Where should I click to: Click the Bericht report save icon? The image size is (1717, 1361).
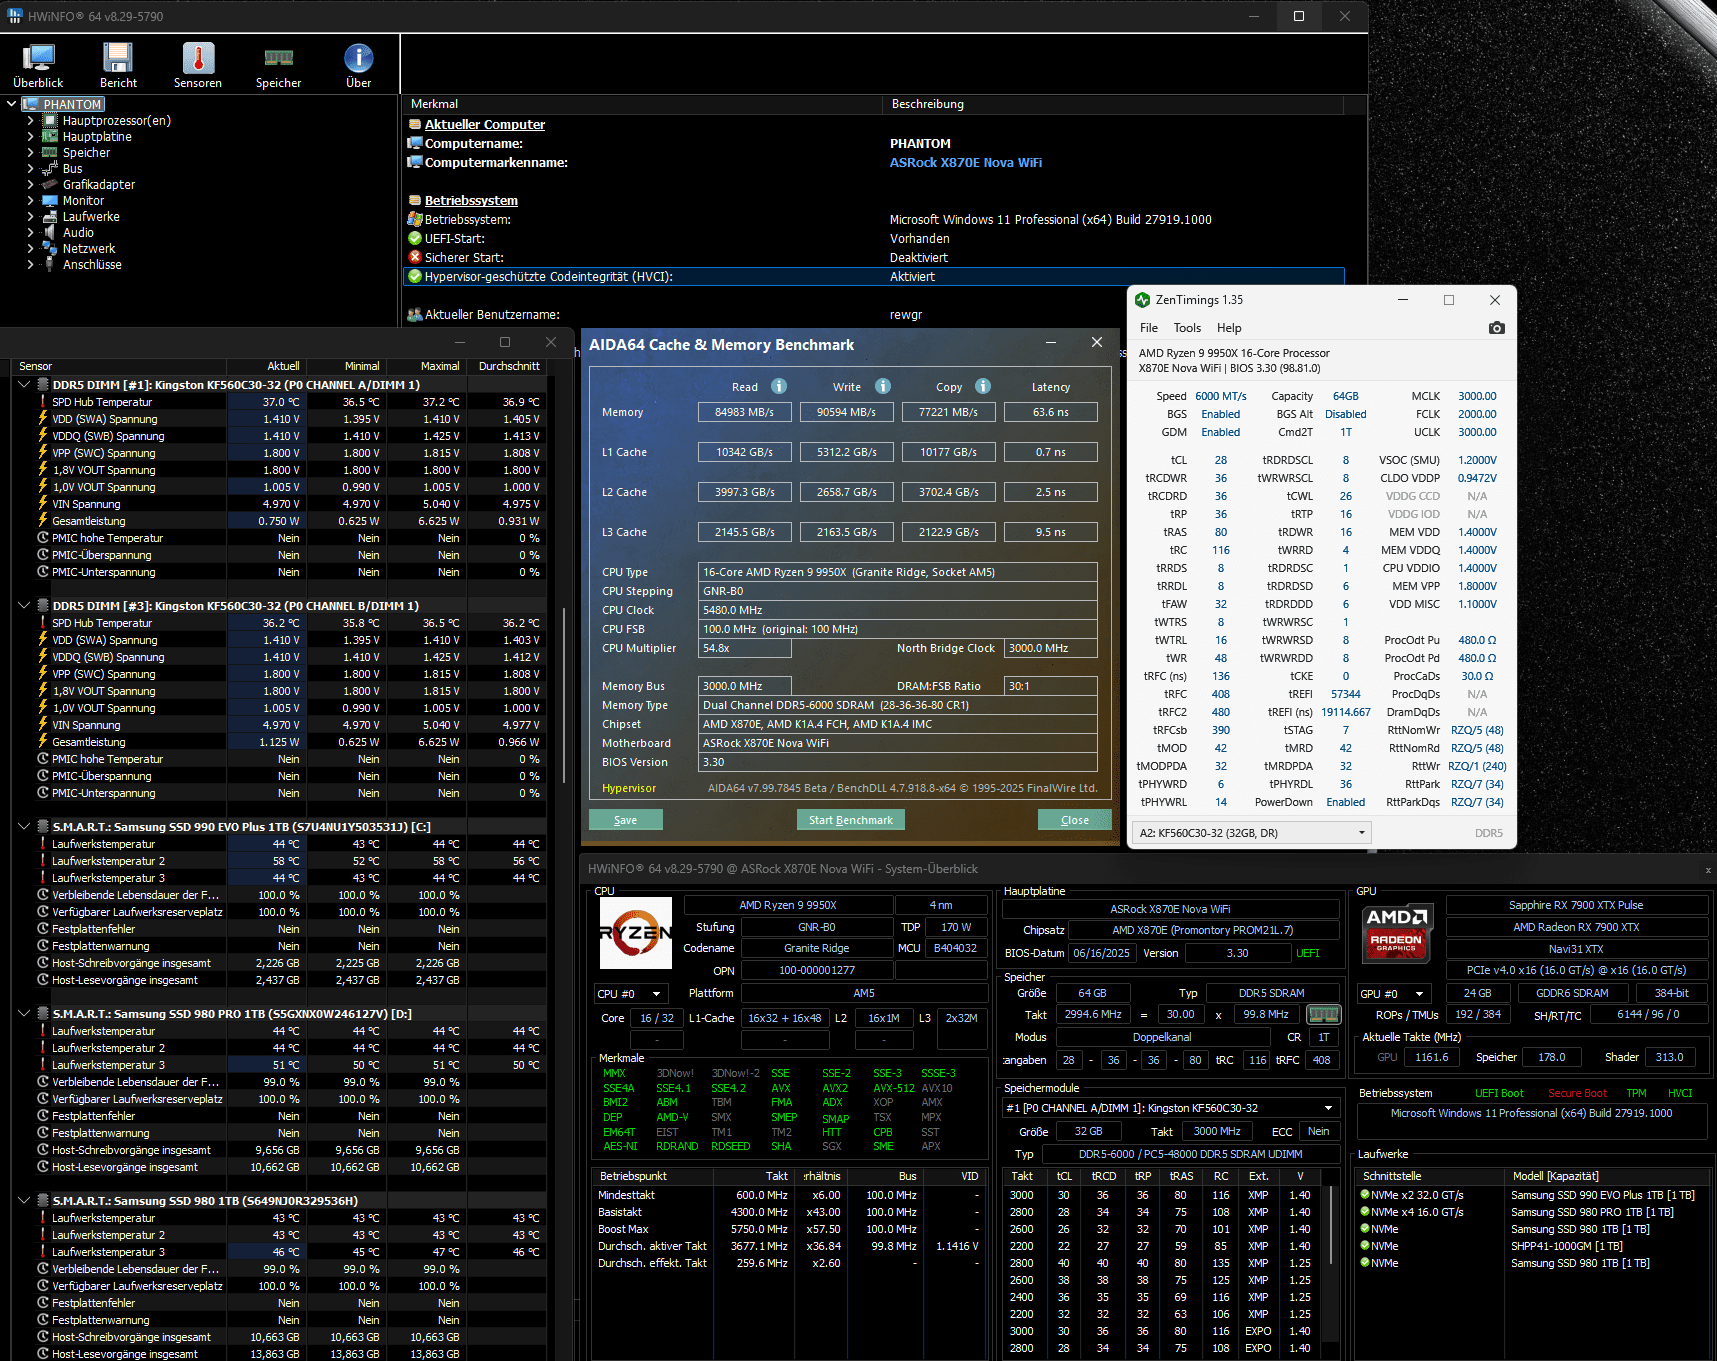118,59
